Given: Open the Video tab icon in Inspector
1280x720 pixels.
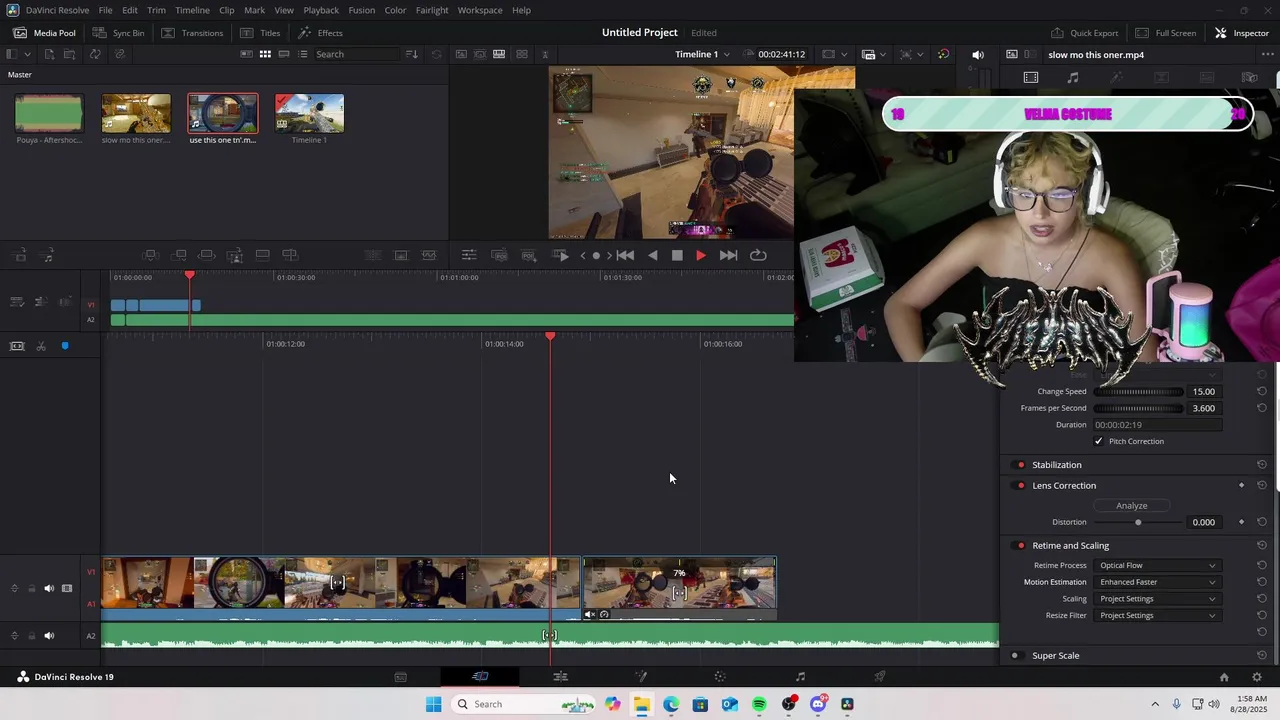Looking at the screenshot, I should [1031, 77].
